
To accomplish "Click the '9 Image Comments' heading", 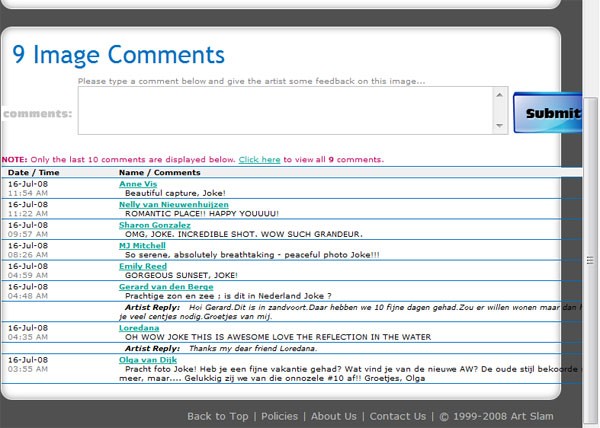I will click(x=118, y=55).
